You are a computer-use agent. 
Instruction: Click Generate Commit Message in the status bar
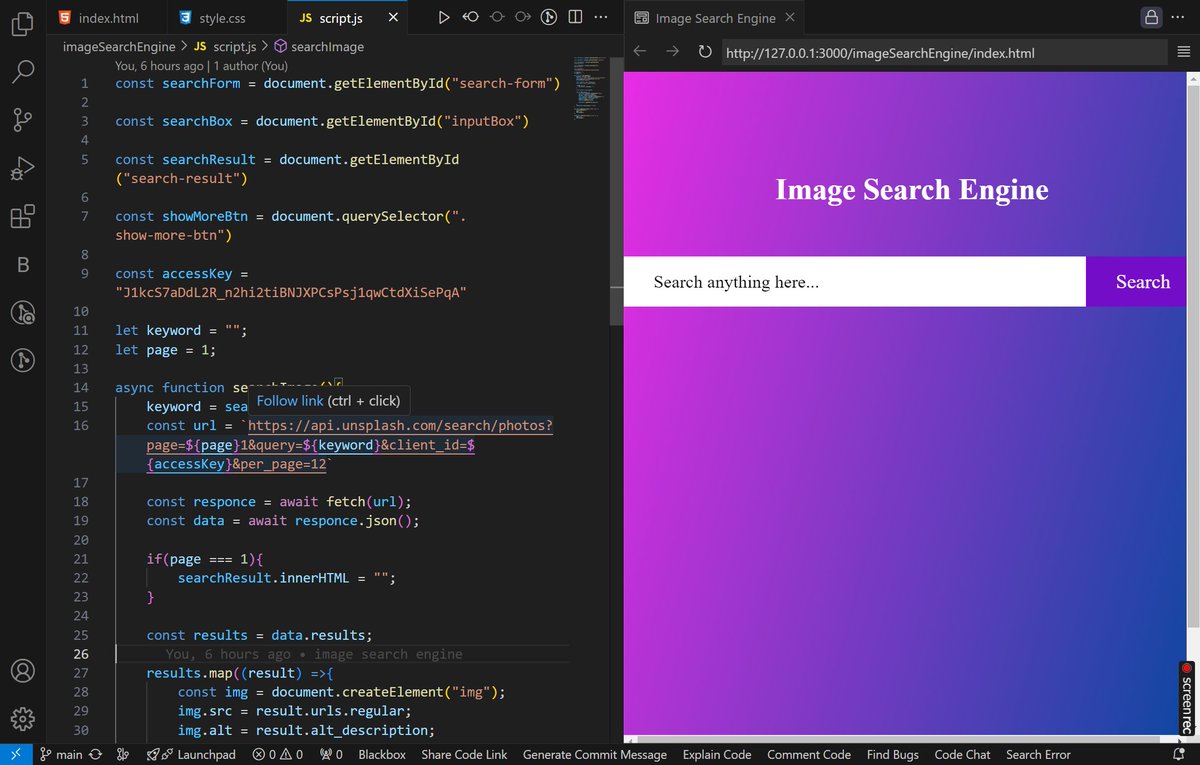(x=594, y=754)
